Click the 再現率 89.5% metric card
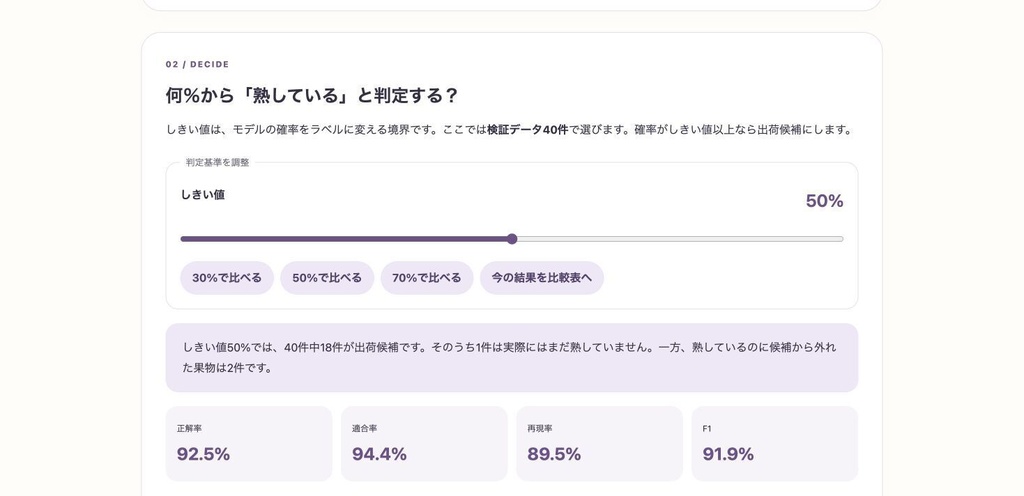 (600, 444)
